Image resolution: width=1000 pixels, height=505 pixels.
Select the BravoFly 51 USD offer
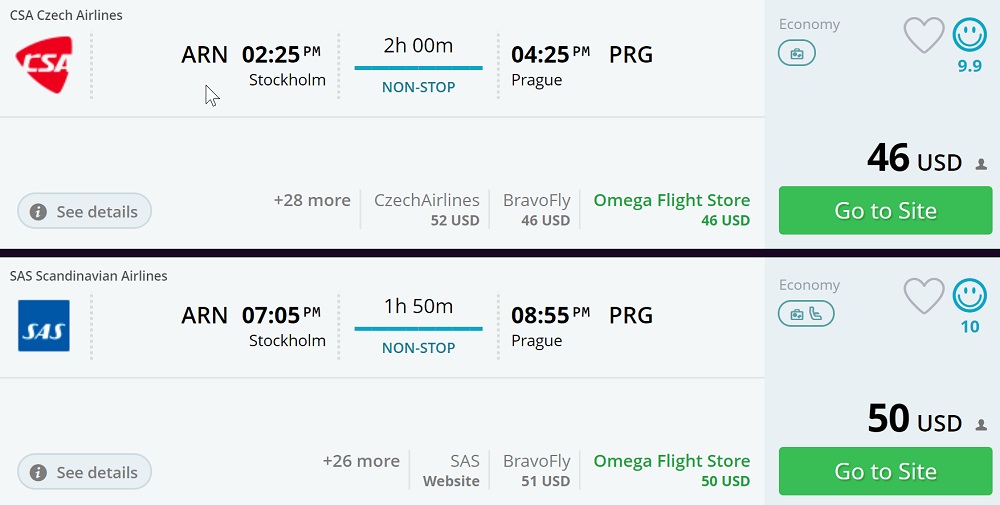(x=537, y=470)
